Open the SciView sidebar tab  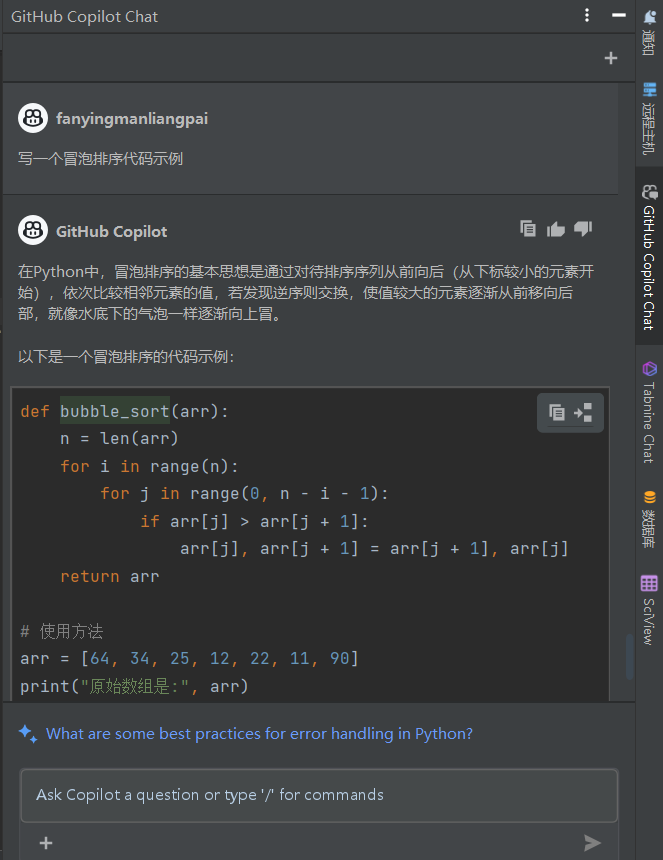(x=649, y=610)
